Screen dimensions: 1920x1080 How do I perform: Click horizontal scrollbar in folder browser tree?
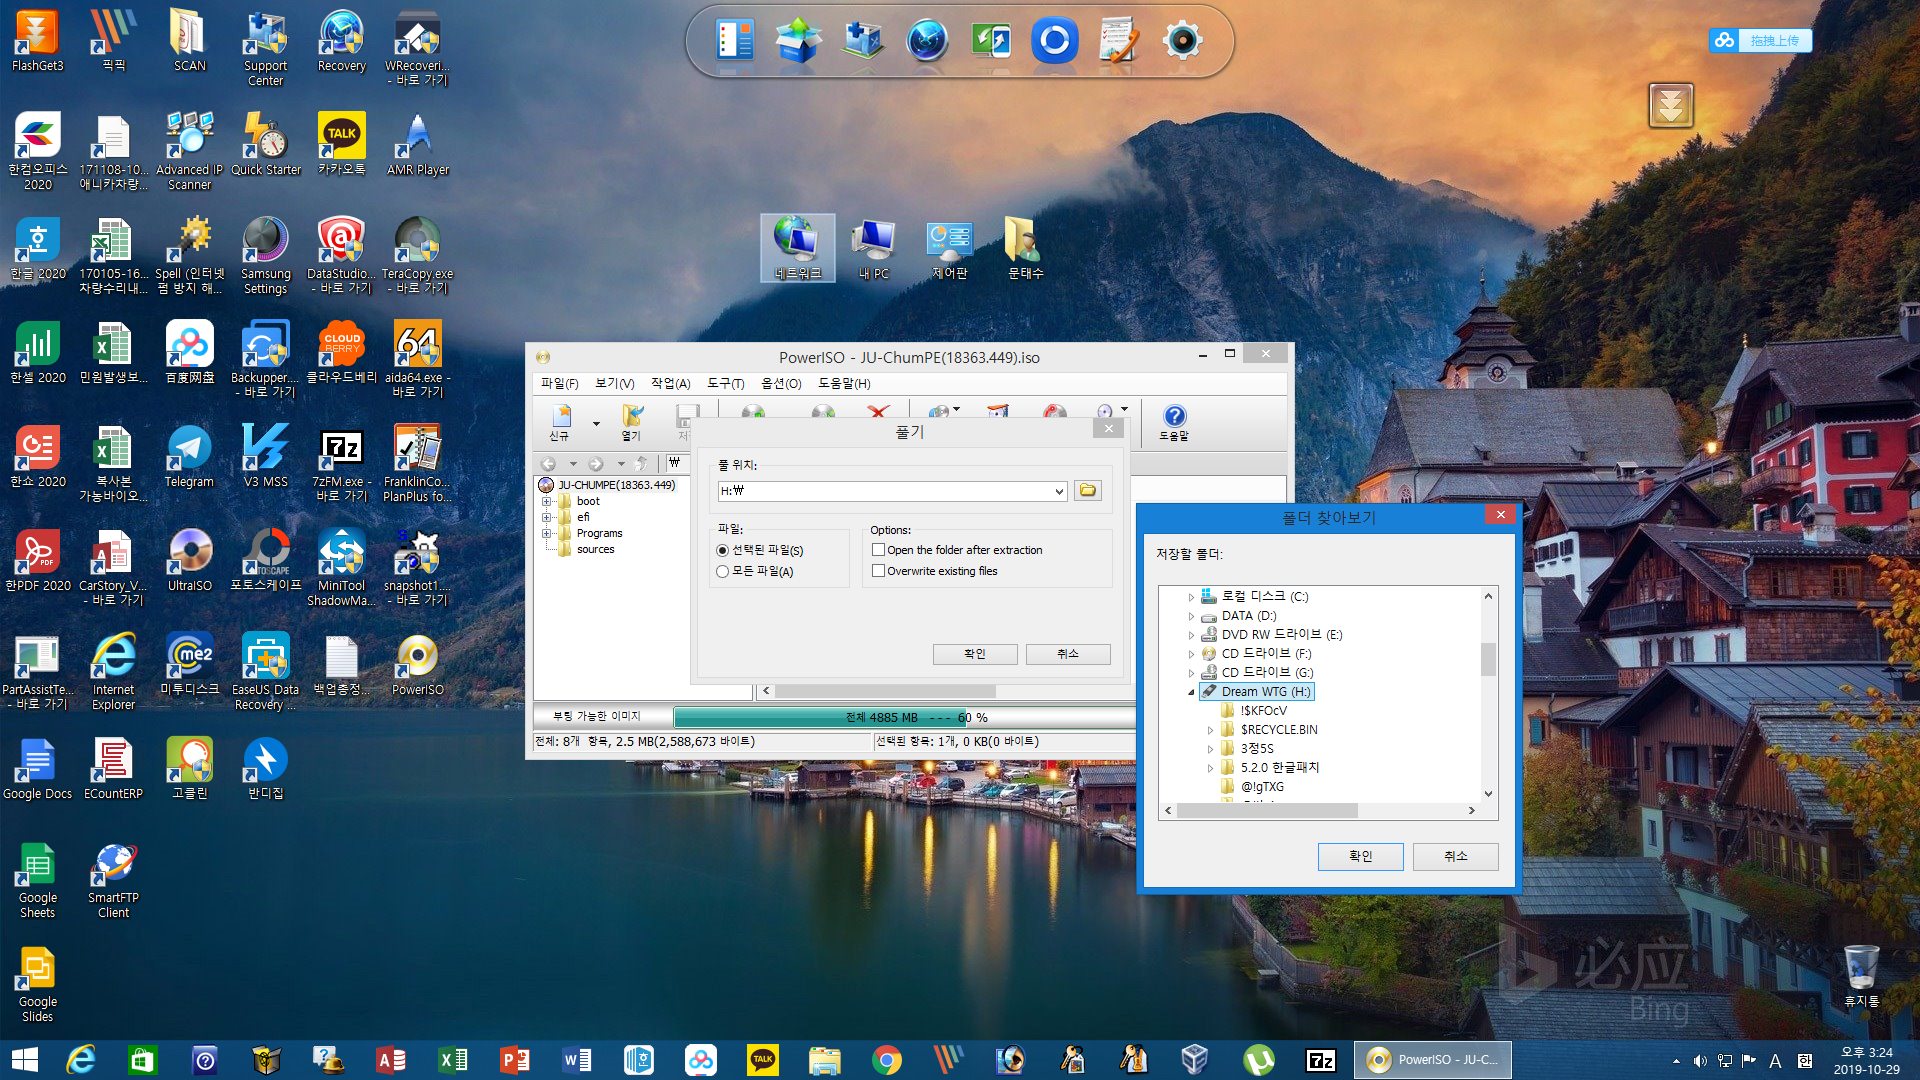click(x=1268, y=811)
